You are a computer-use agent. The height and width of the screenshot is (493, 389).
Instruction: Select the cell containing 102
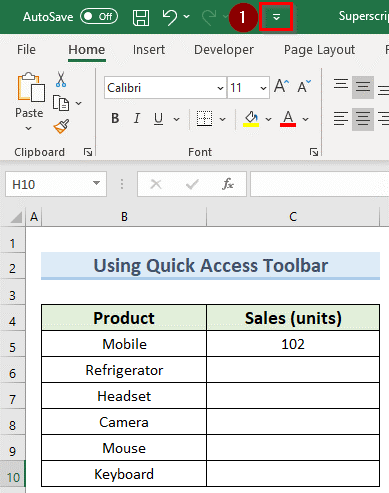click(293, 344)
